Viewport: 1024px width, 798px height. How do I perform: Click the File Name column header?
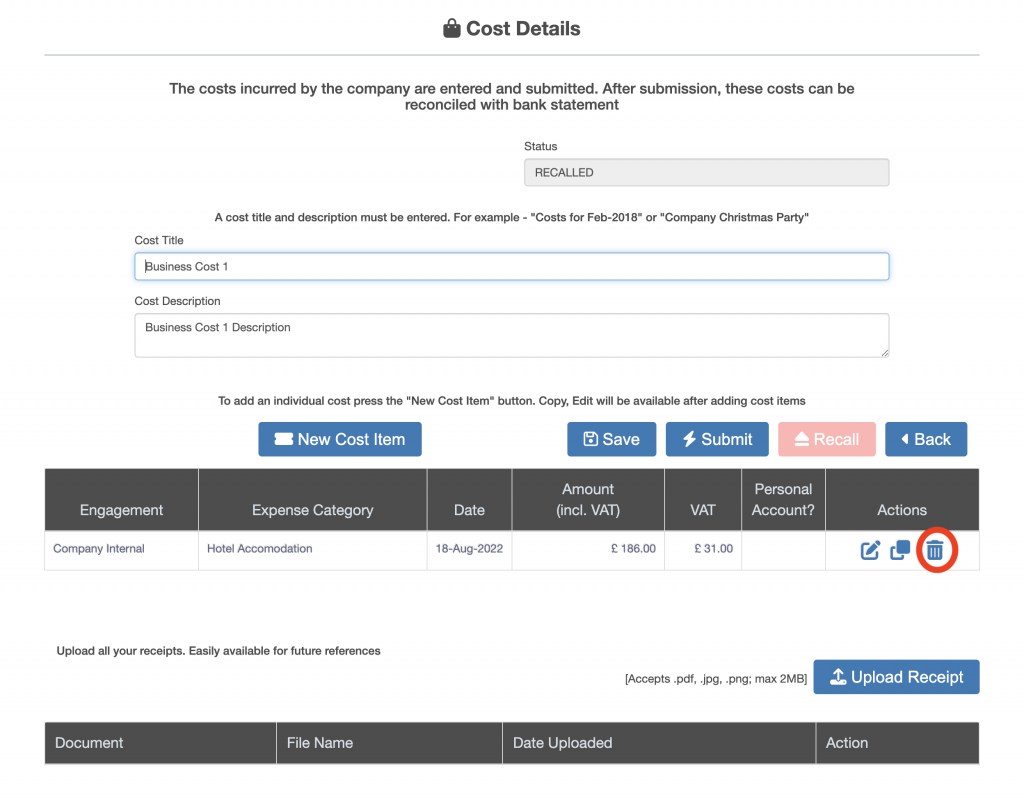pyautogui.click(x=320, y=743)
